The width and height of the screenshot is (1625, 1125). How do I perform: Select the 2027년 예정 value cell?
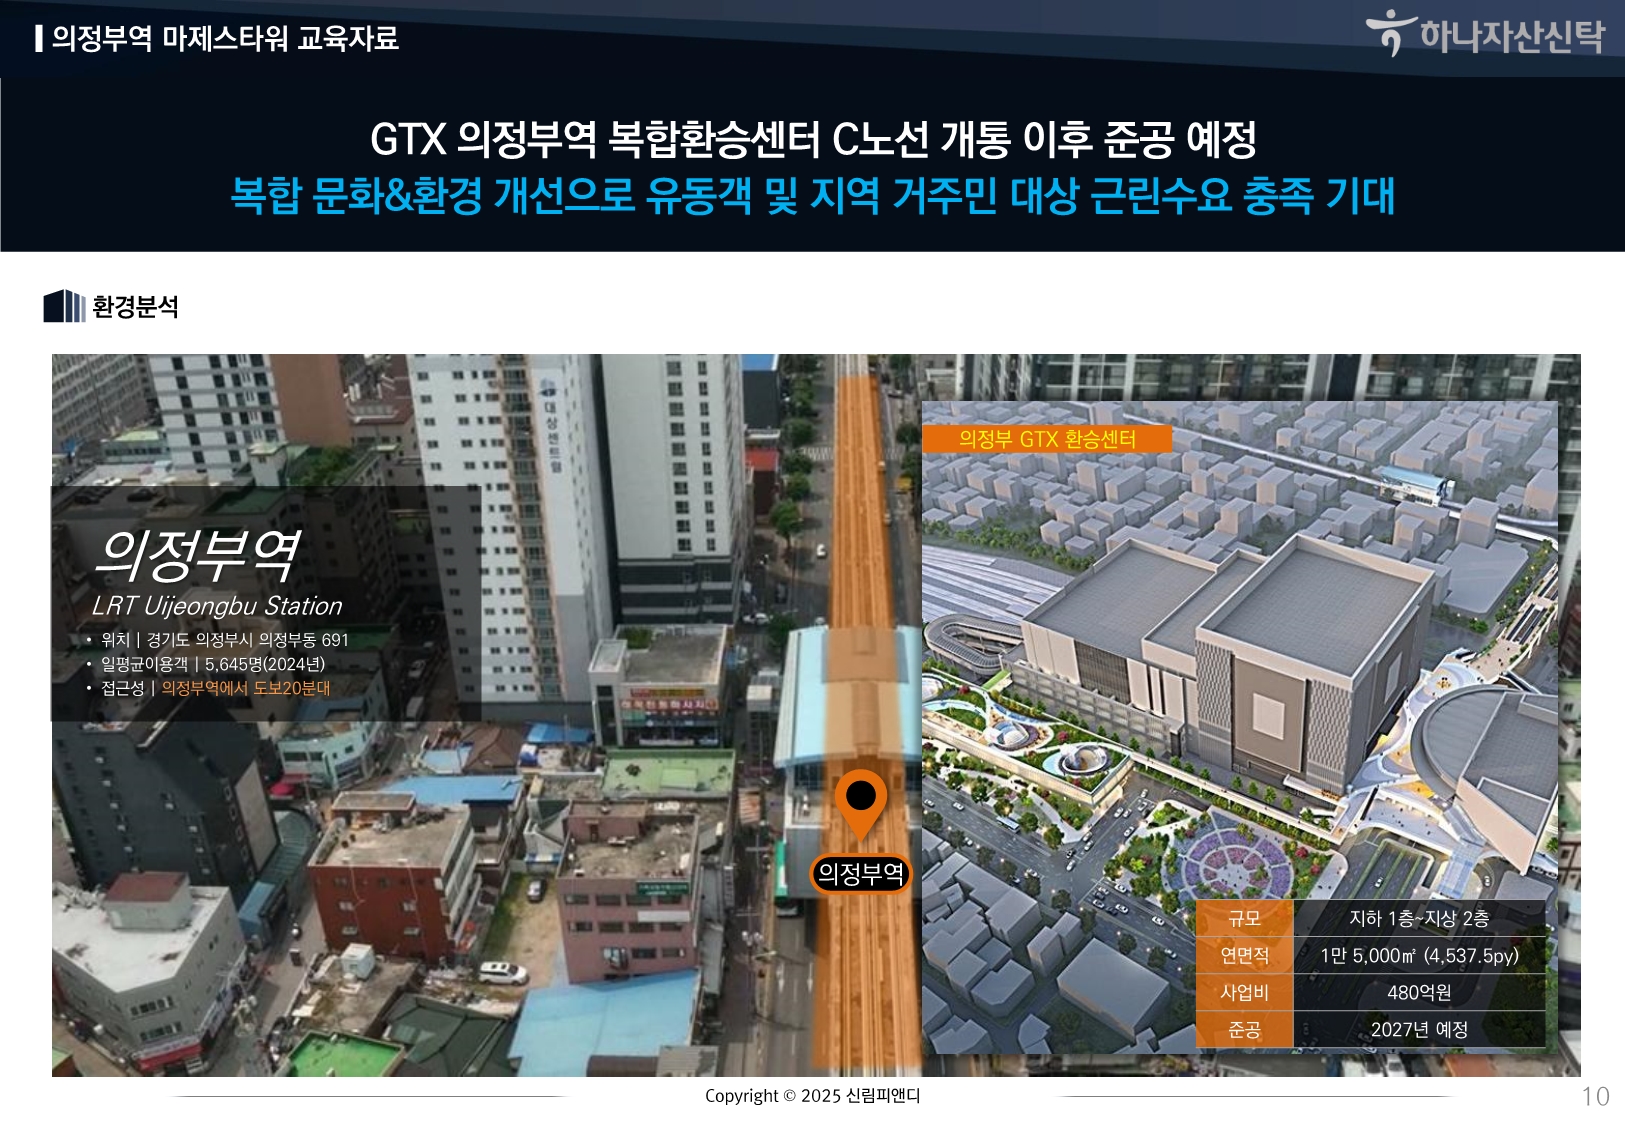click(x=1419, y=1030)
